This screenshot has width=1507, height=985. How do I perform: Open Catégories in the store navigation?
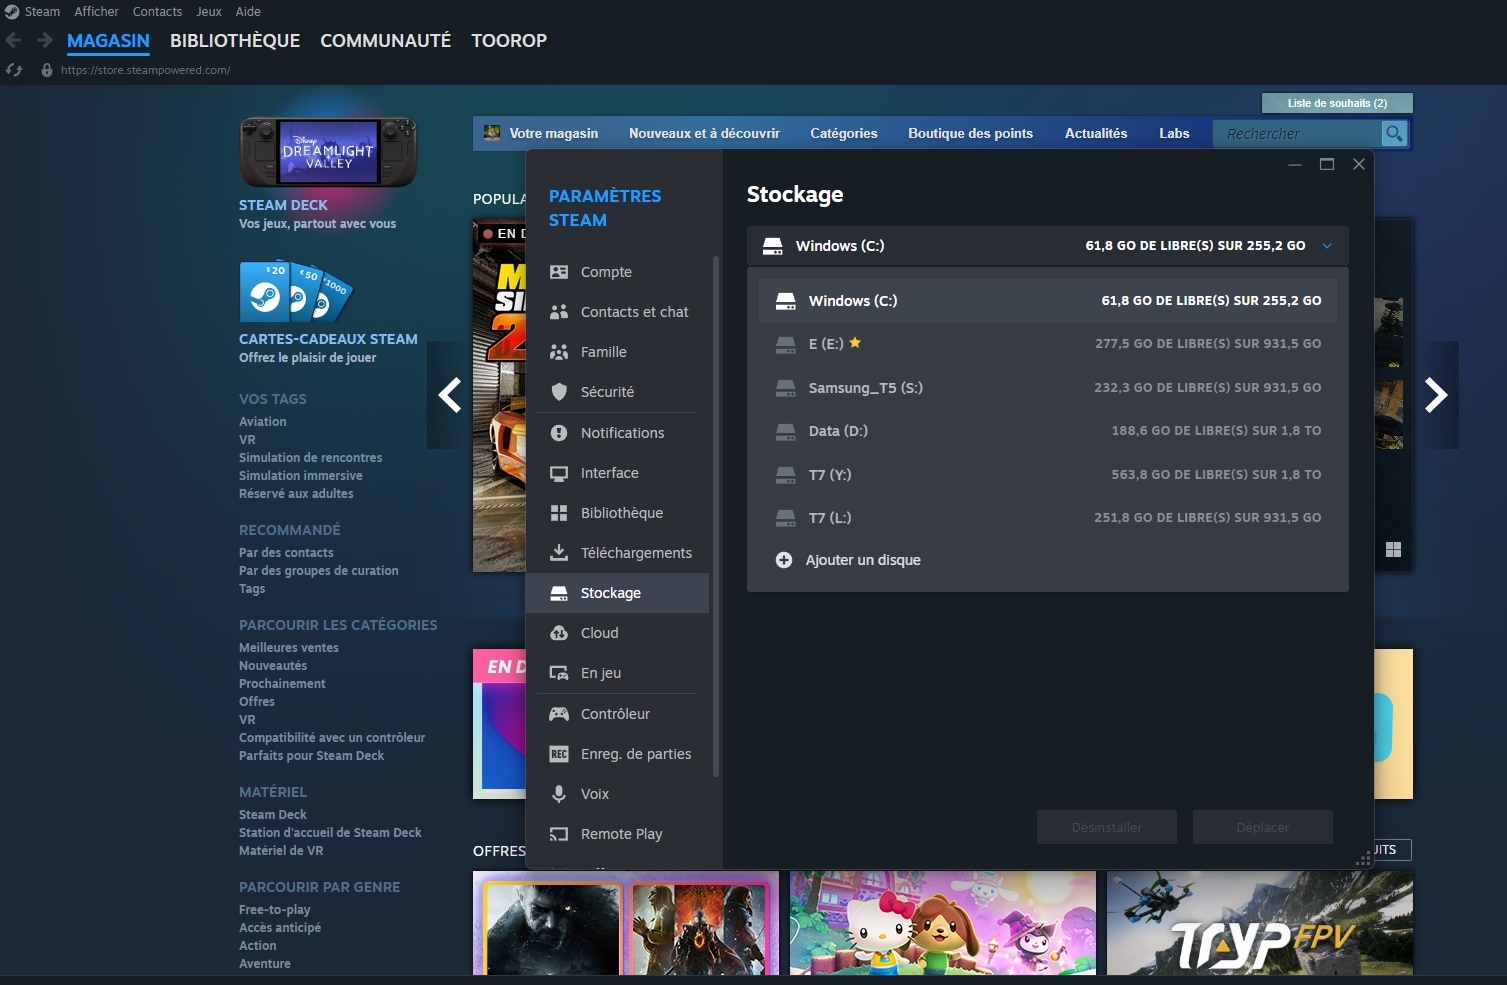point(844,133)
